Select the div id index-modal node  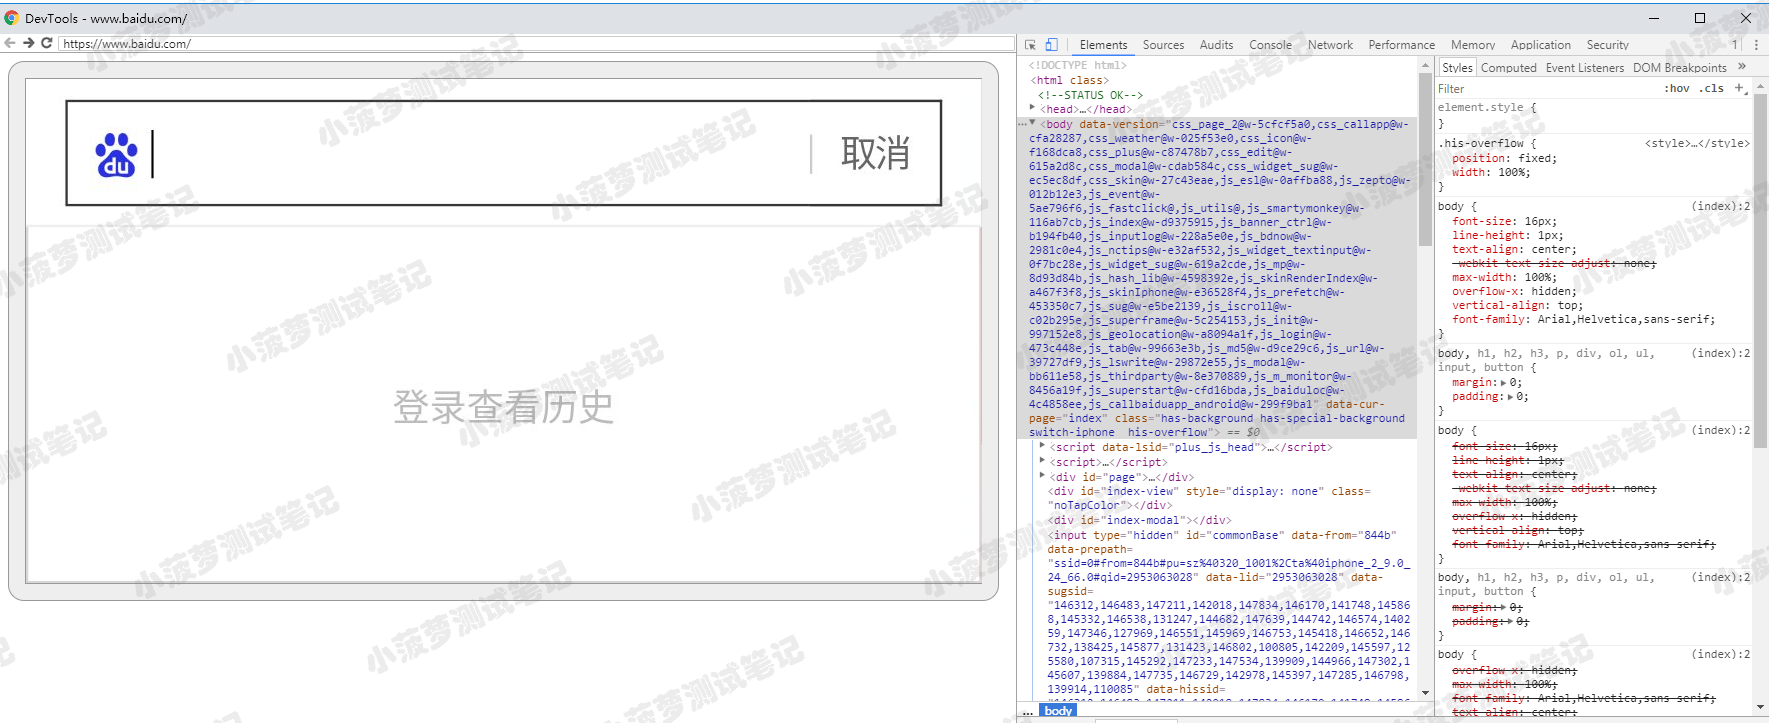point(1139,520)
